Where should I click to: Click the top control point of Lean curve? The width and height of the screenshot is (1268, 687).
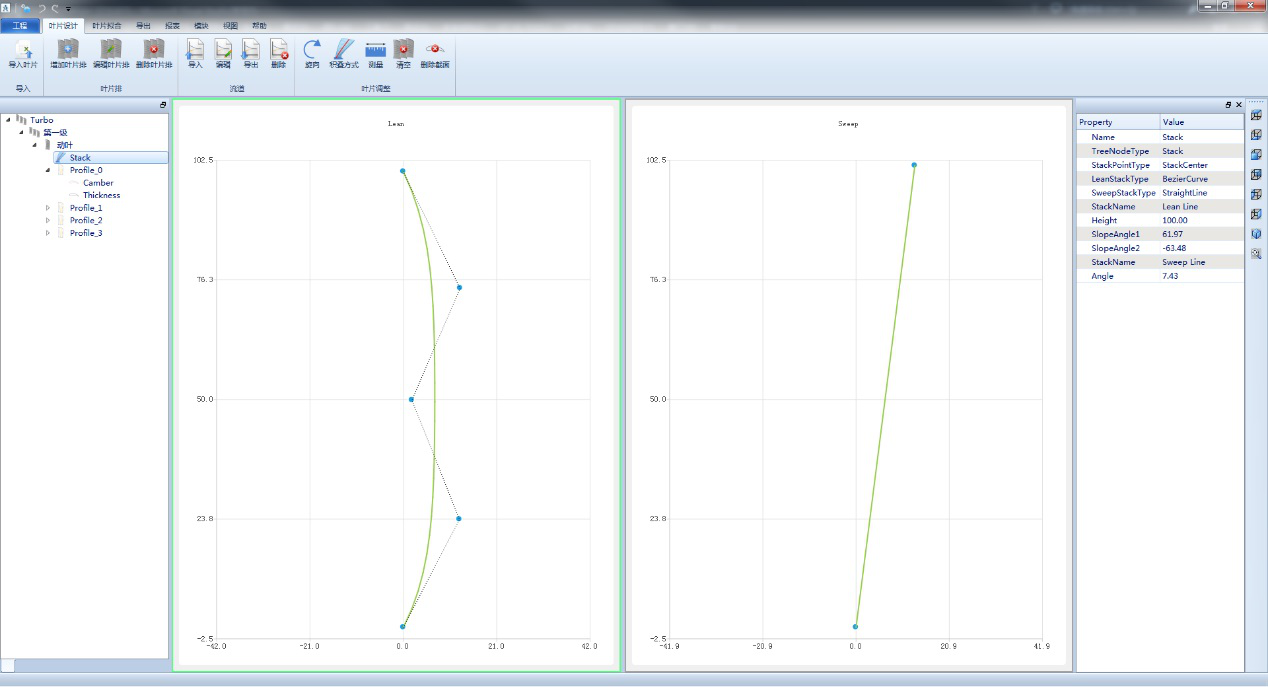[x=403, y=171]
